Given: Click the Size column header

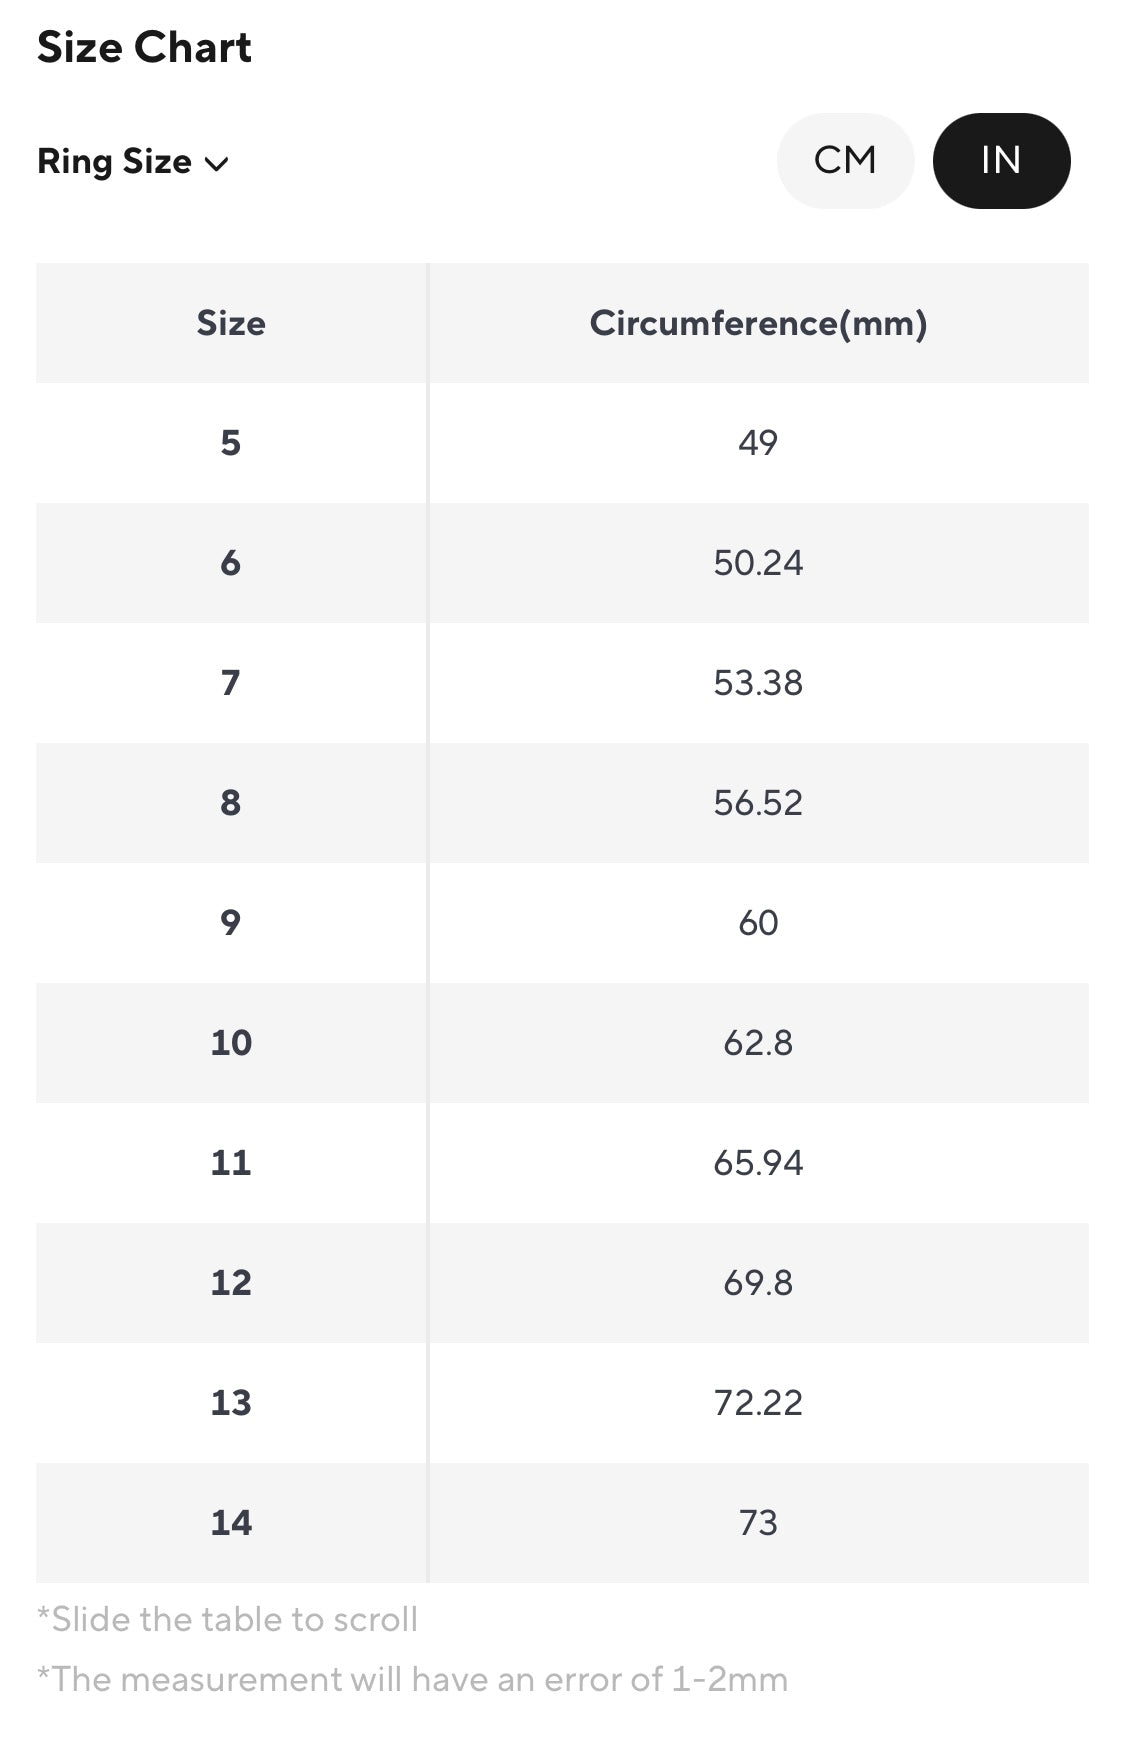Looking at the screenshot, I should (x=231, y=323).
